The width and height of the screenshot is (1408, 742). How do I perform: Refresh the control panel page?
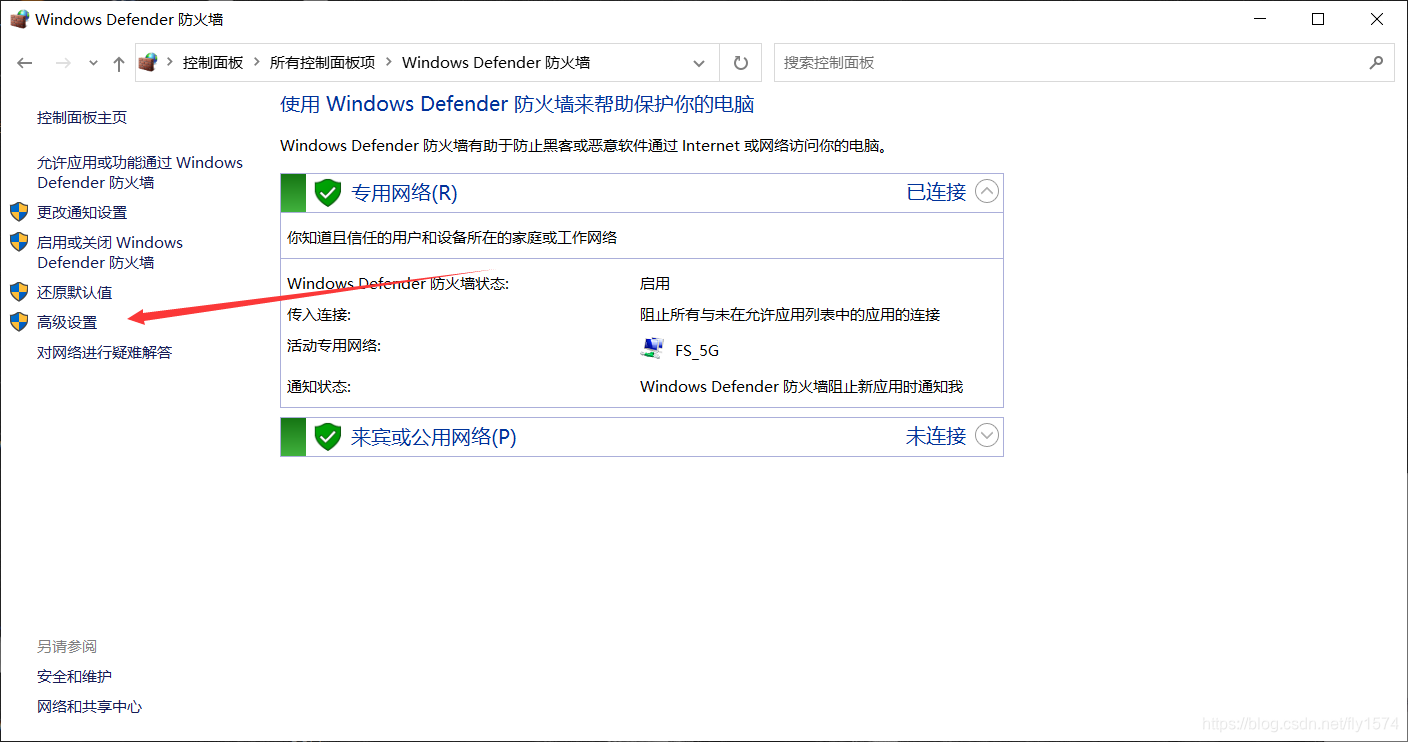point(741,63)
